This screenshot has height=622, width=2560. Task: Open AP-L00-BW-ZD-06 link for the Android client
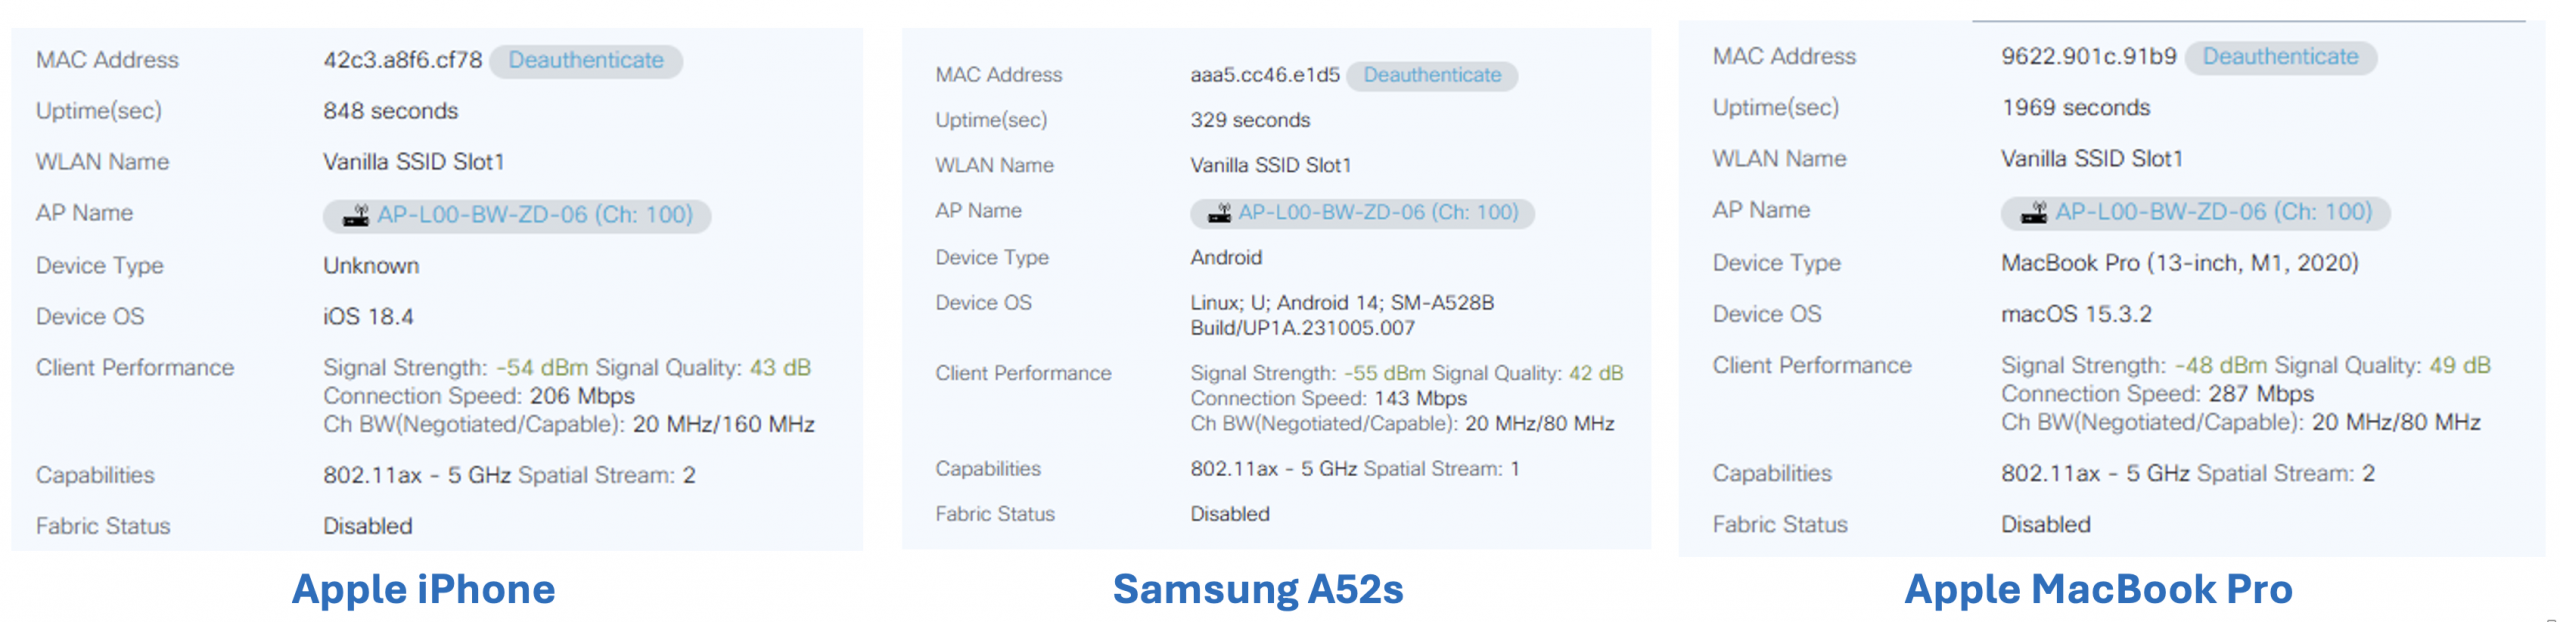(x=1378, y=212)
